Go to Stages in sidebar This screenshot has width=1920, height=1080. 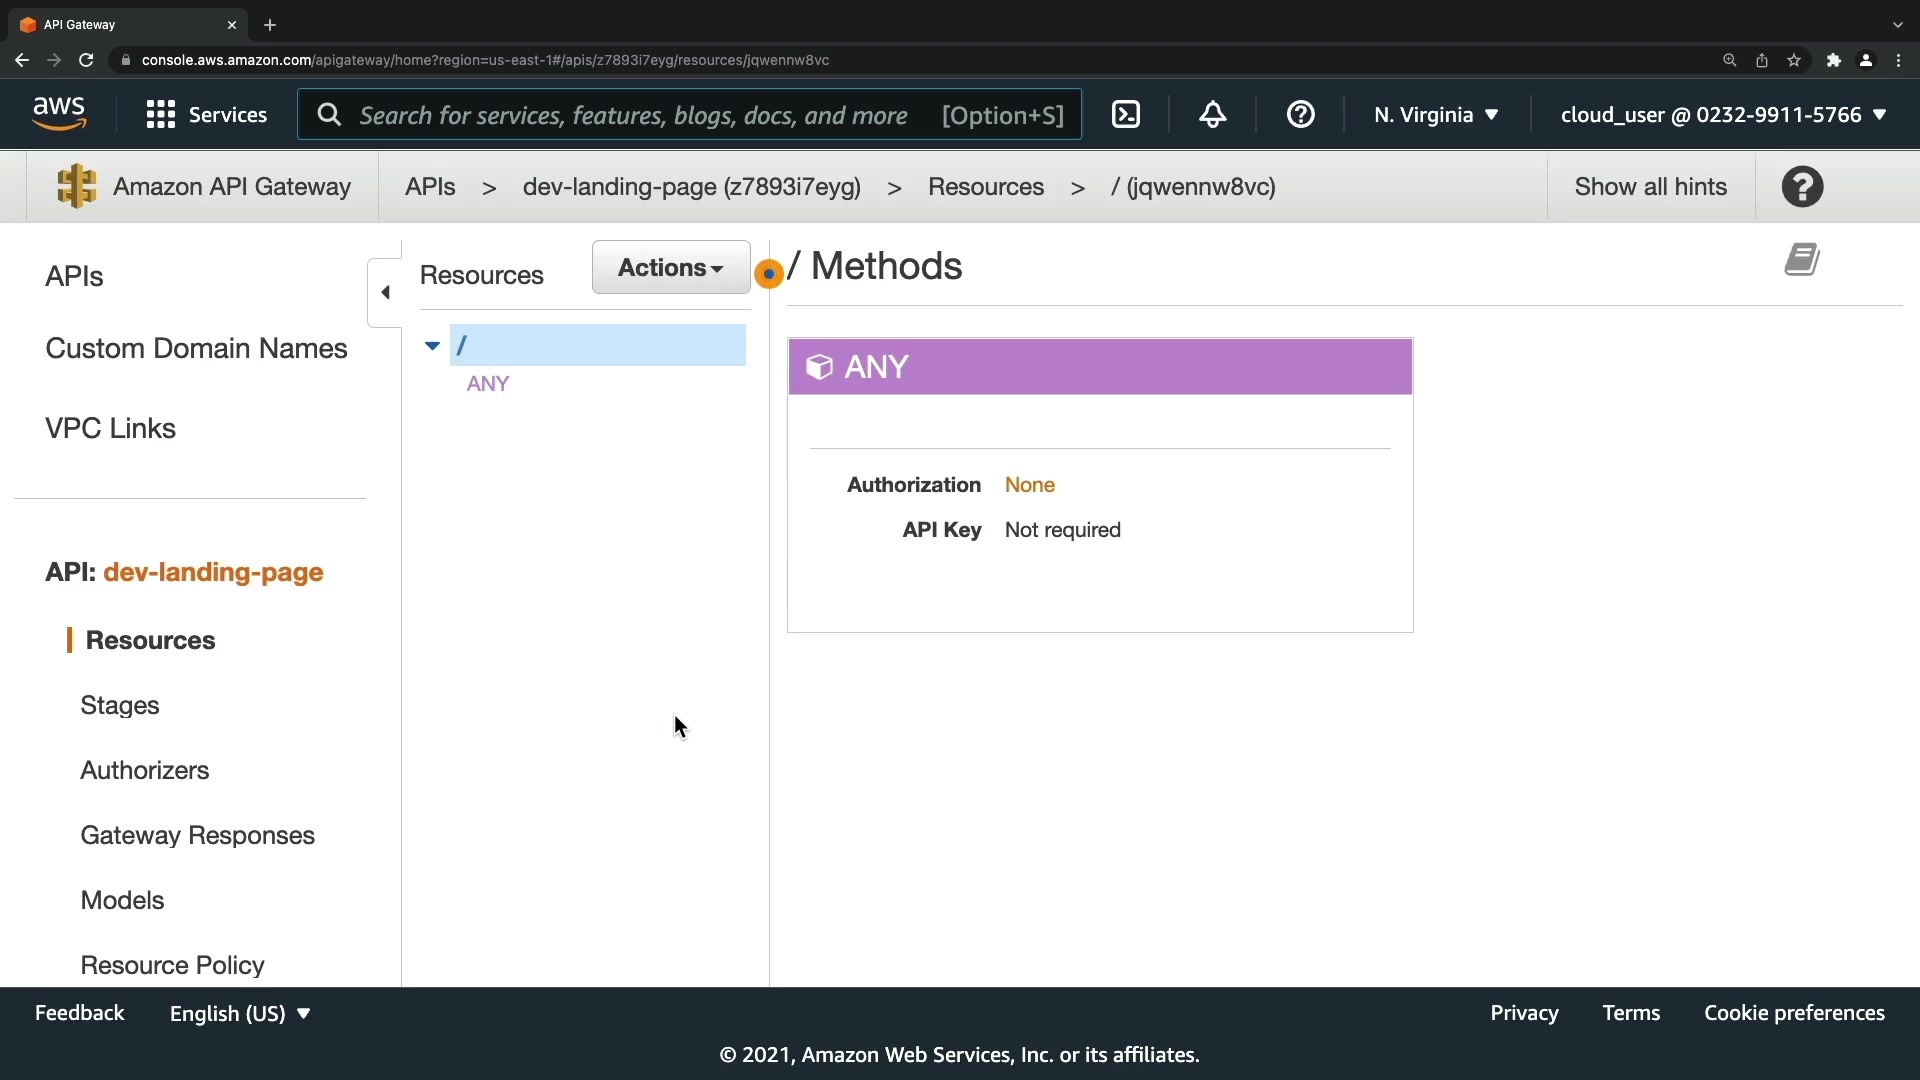(120, 705)
